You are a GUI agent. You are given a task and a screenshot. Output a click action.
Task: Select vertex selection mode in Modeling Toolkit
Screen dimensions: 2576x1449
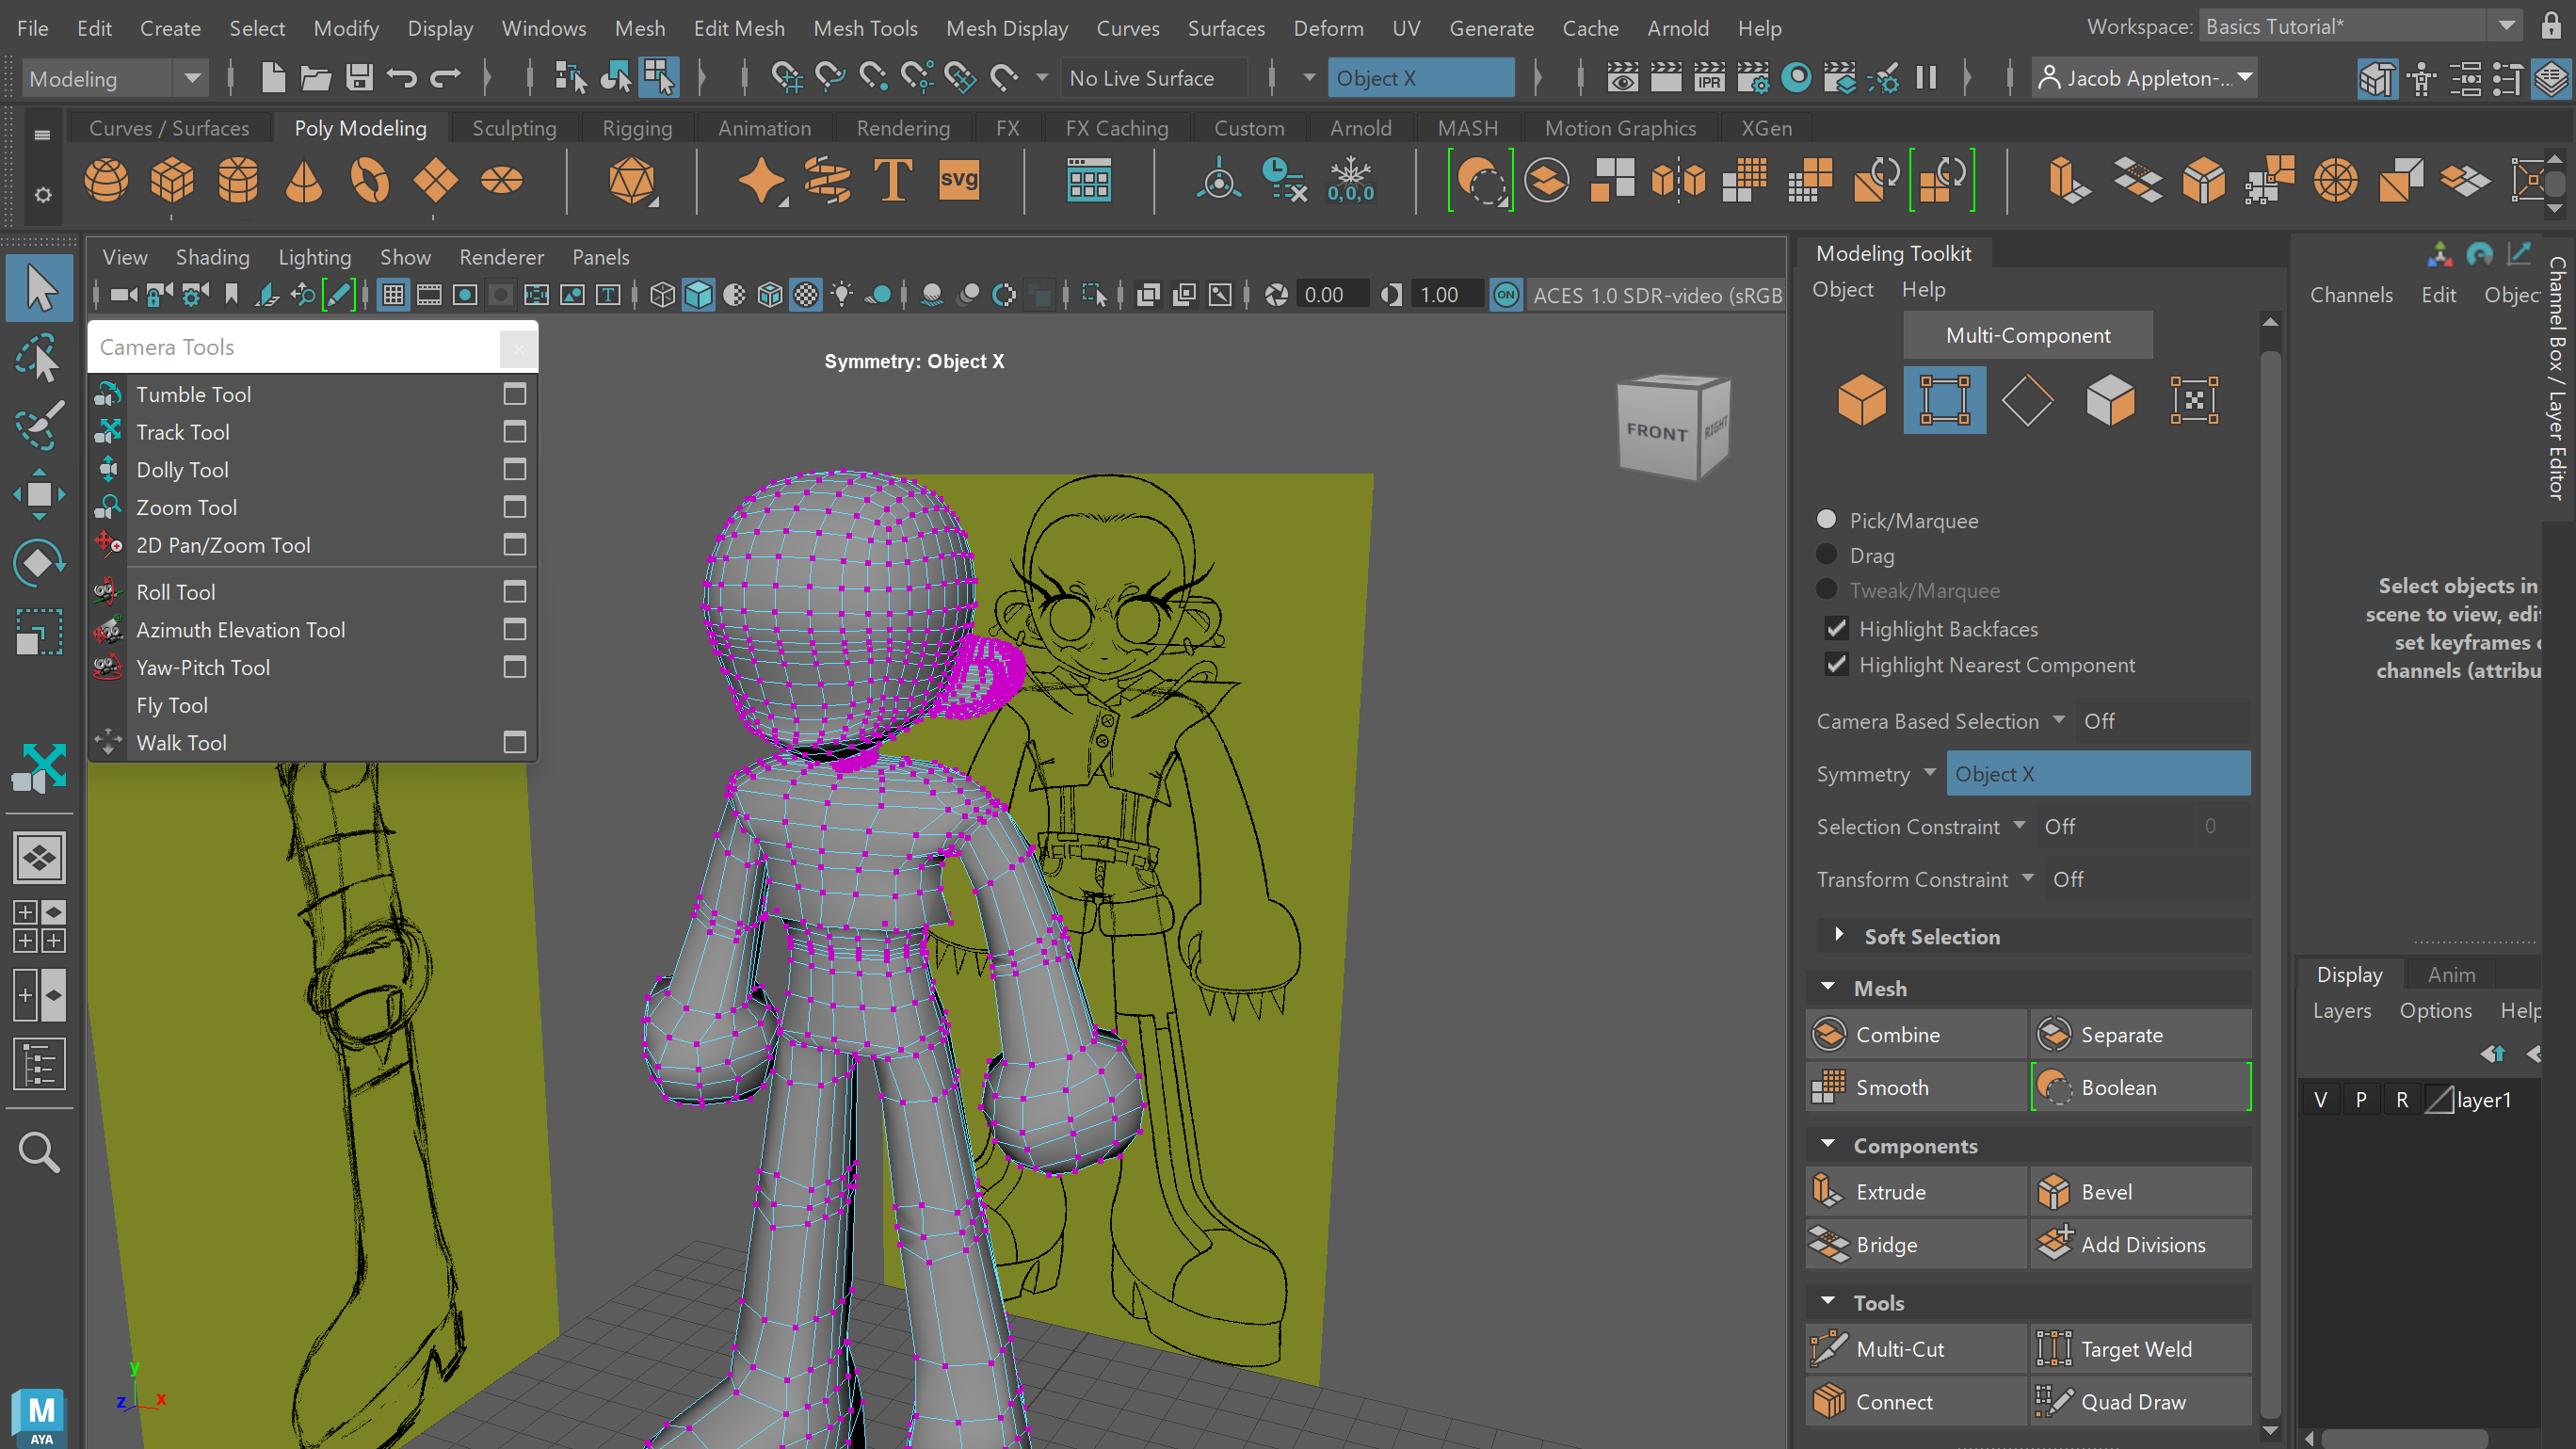tap(1944, 400)
